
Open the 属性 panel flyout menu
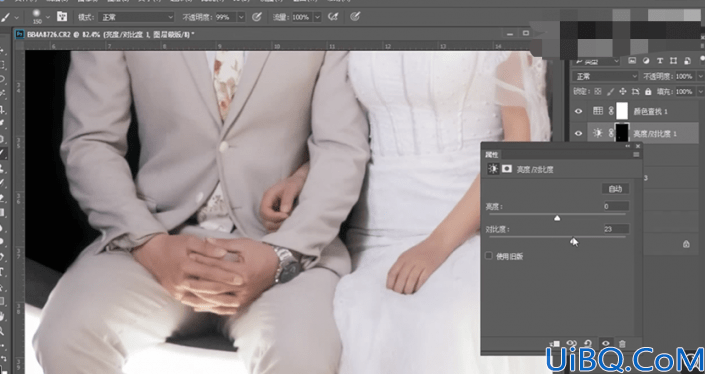[636, 154]
